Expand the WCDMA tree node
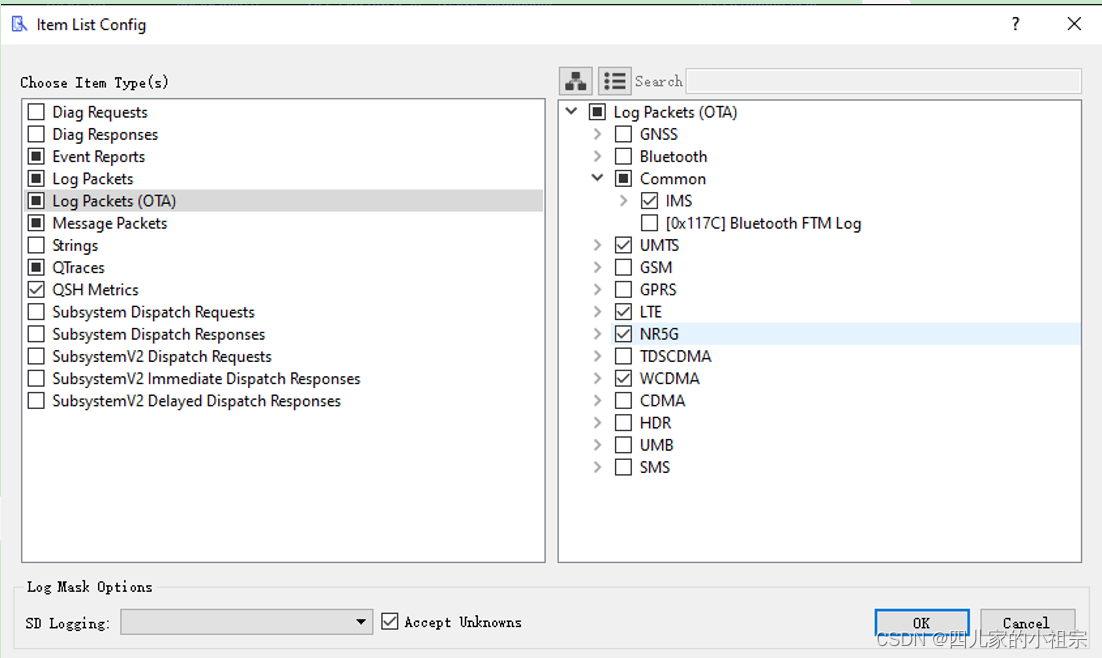The image size is (1102, 658). (597, 378)
